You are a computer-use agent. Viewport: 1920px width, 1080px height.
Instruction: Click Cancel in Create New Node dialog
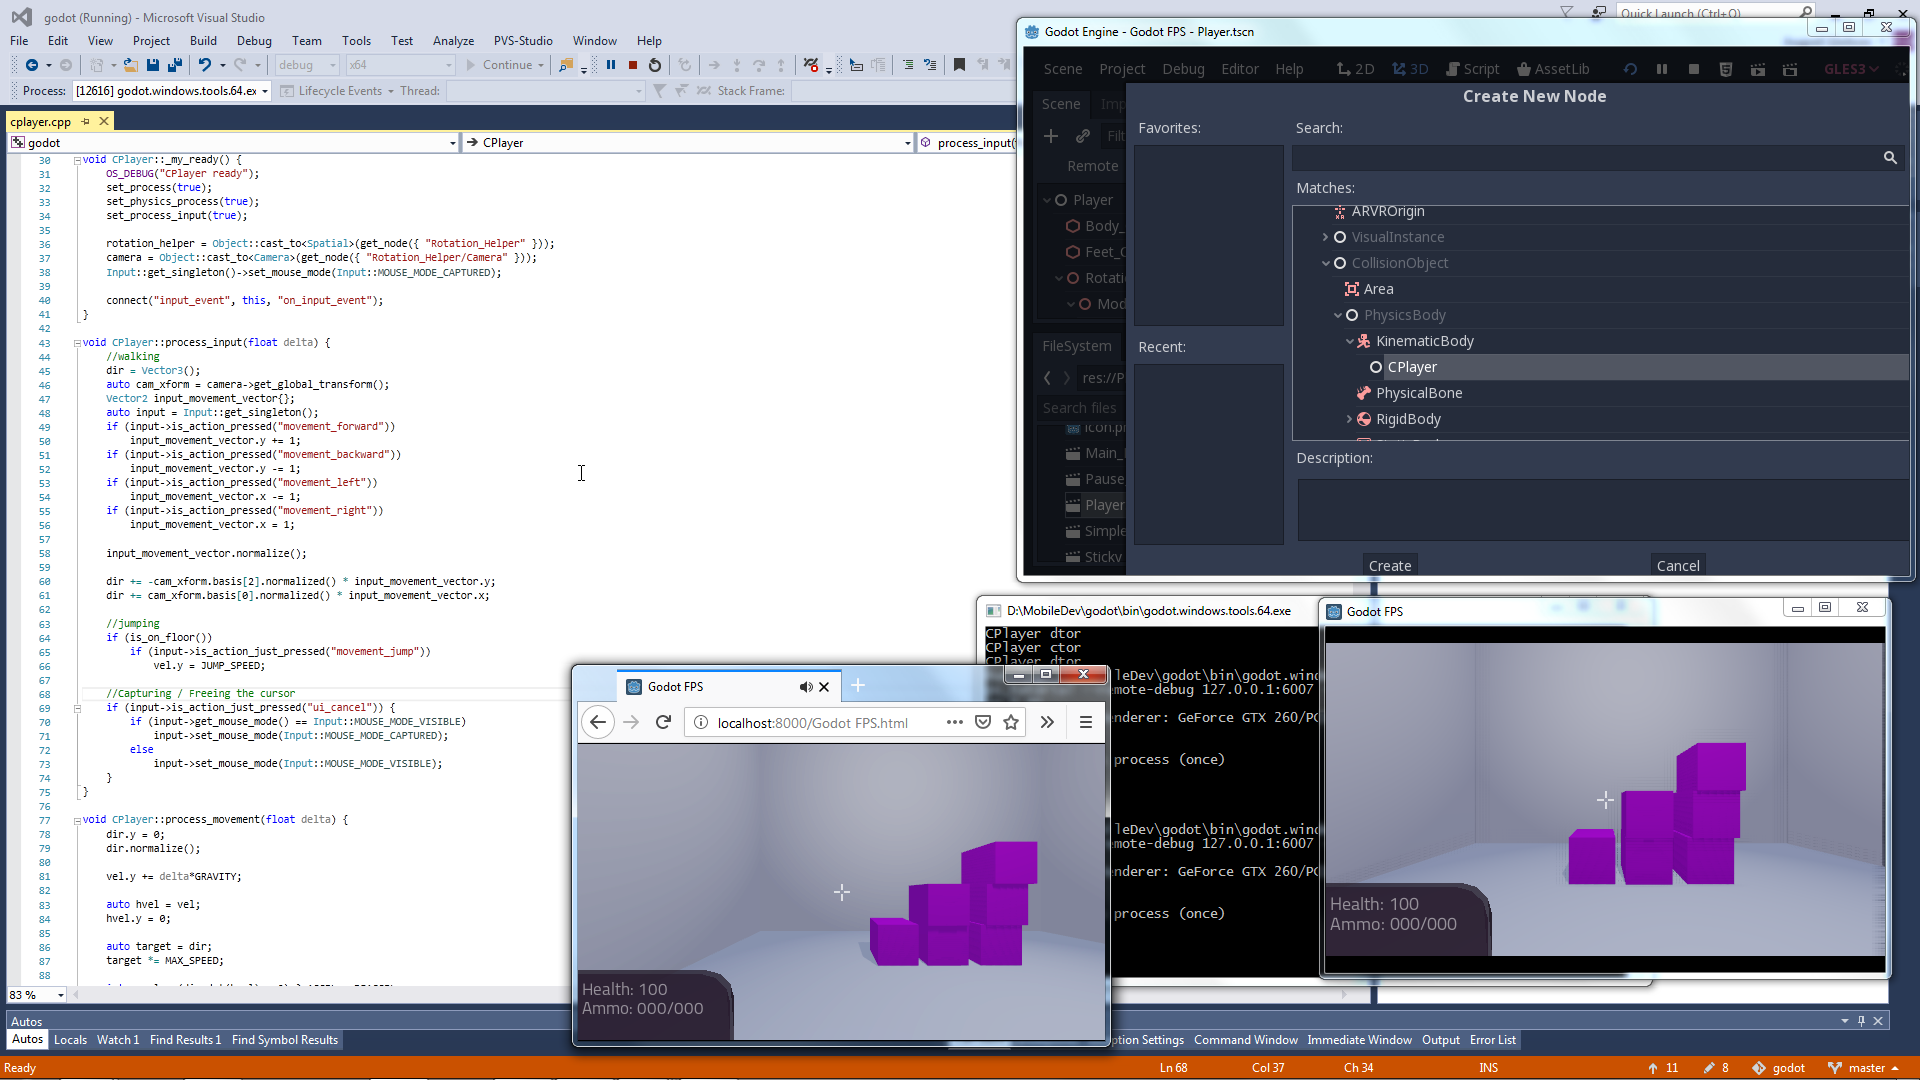pos(1677,565)
